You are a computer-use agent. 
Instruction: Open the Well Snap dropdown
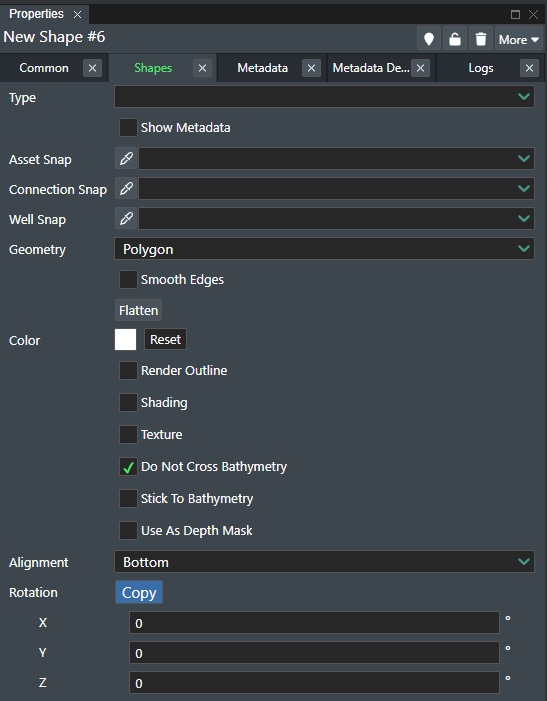337,218
